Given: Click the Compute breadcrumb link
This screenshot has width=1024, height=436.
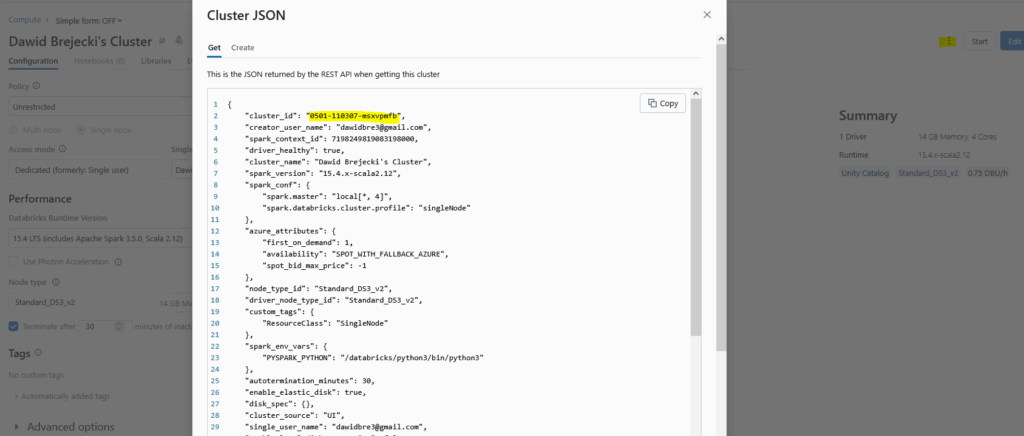Looking at the screenshot, I should coord(24,20).
